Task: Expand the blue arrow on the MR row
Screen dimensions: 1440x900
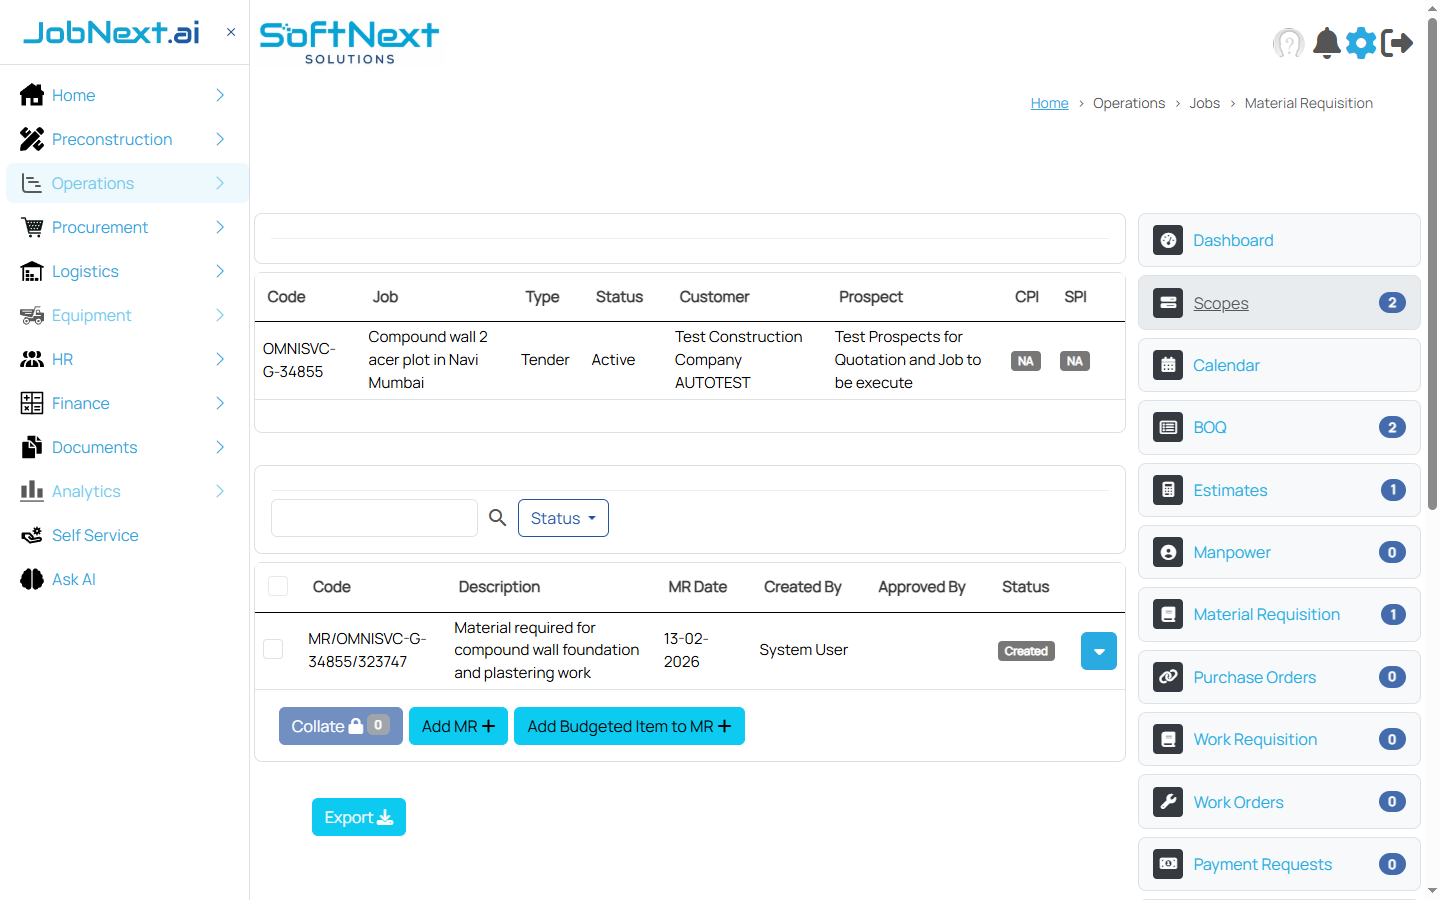Action: [x=1098, y=650]
